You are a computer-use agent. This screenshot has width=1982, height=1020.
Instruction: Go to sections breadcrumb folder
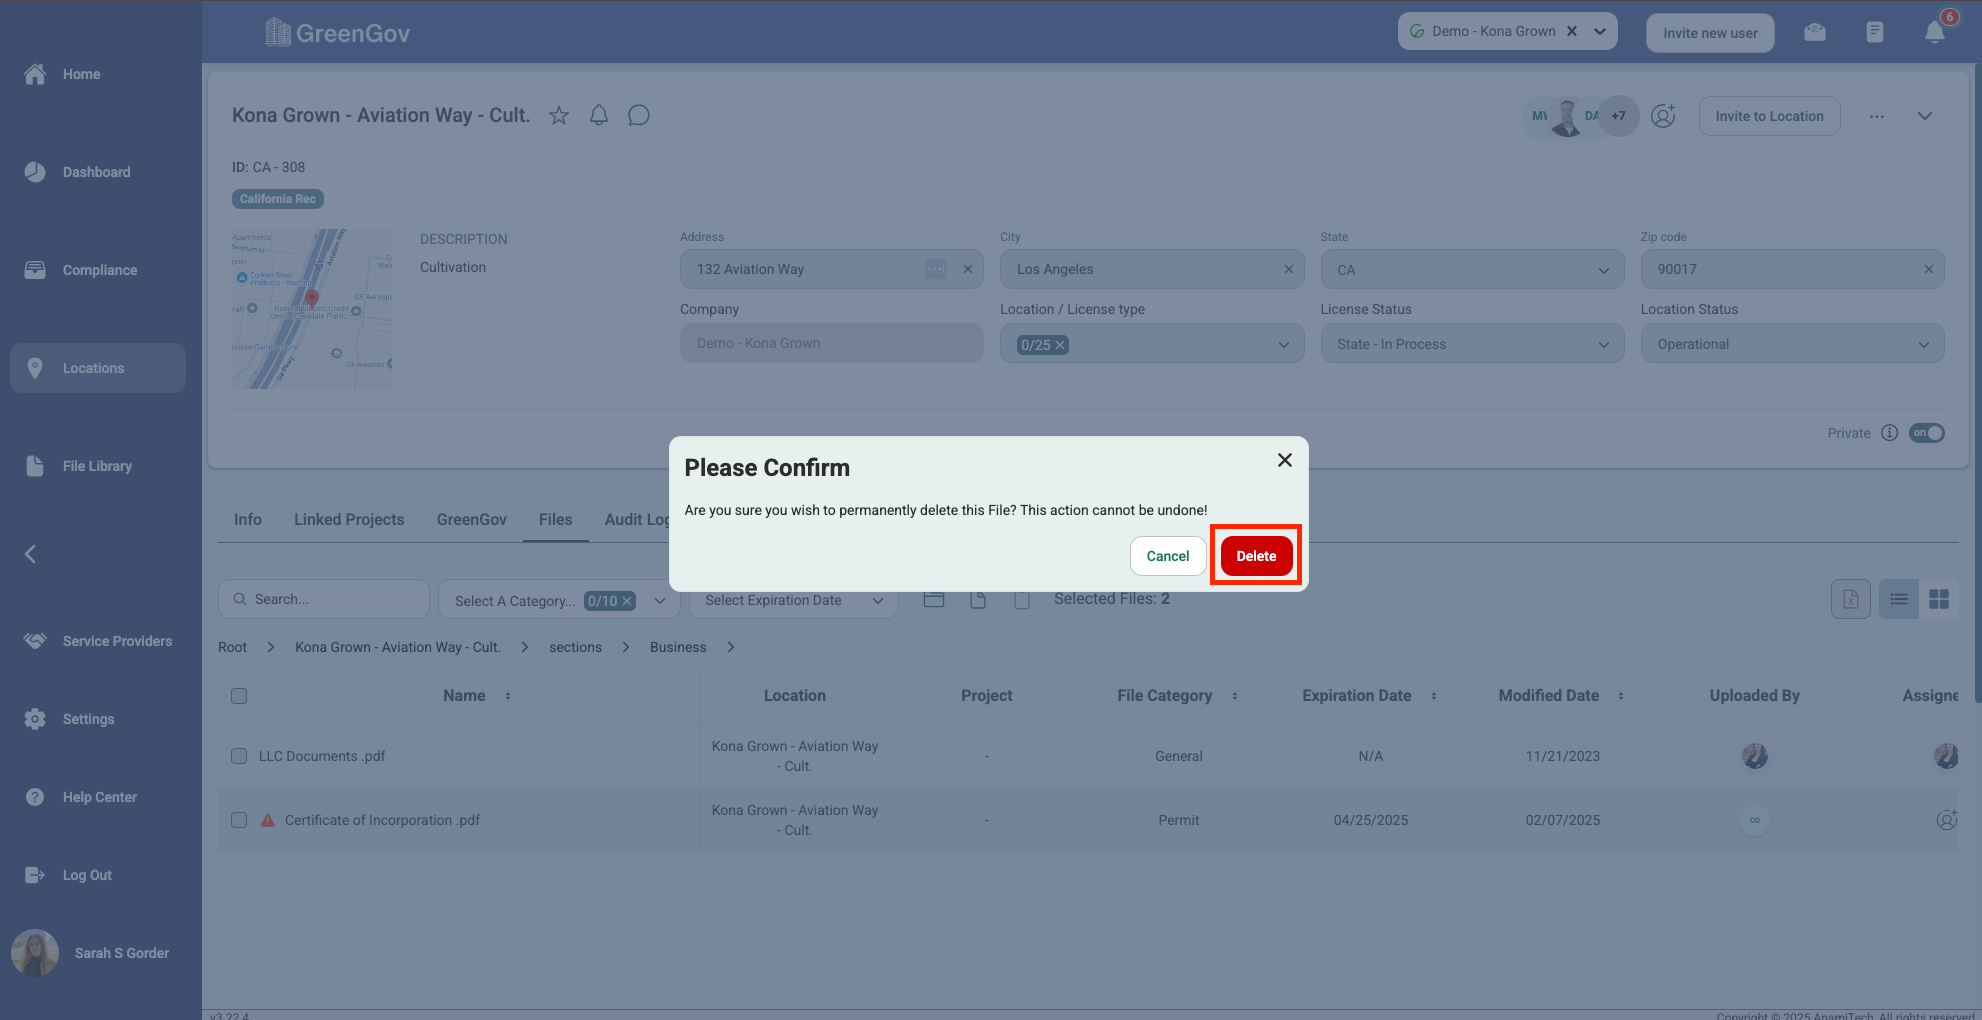(575, 647)
